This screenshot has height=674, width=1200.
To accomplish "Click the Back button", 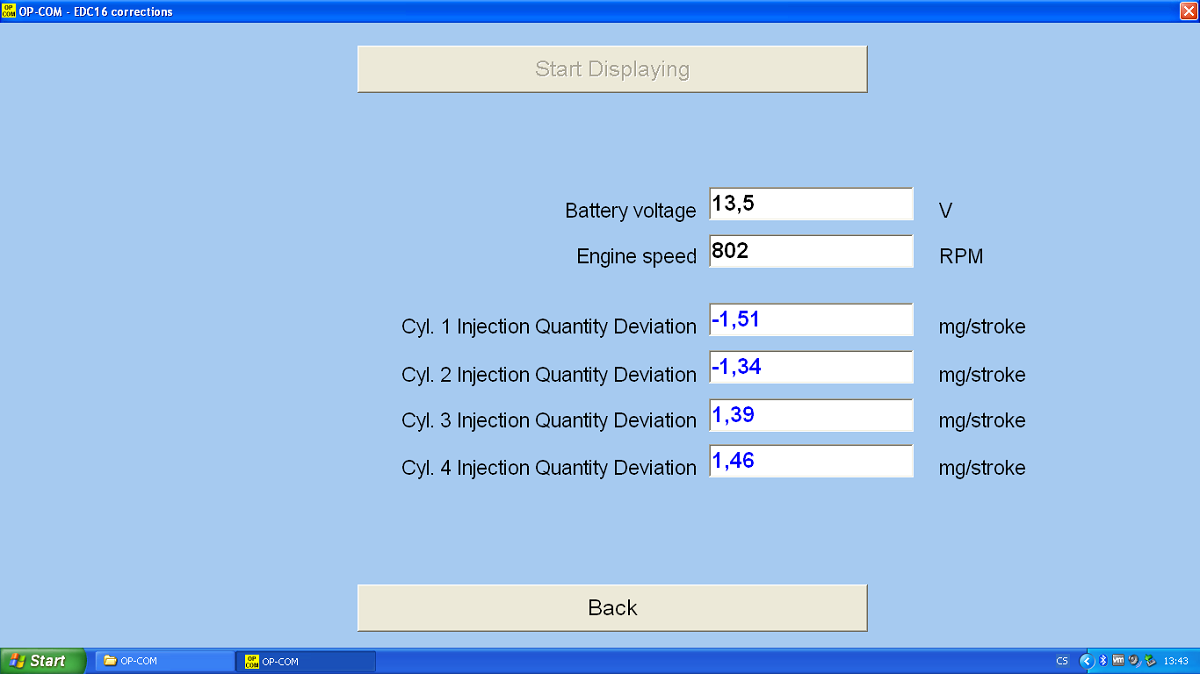I will point(612,608).
